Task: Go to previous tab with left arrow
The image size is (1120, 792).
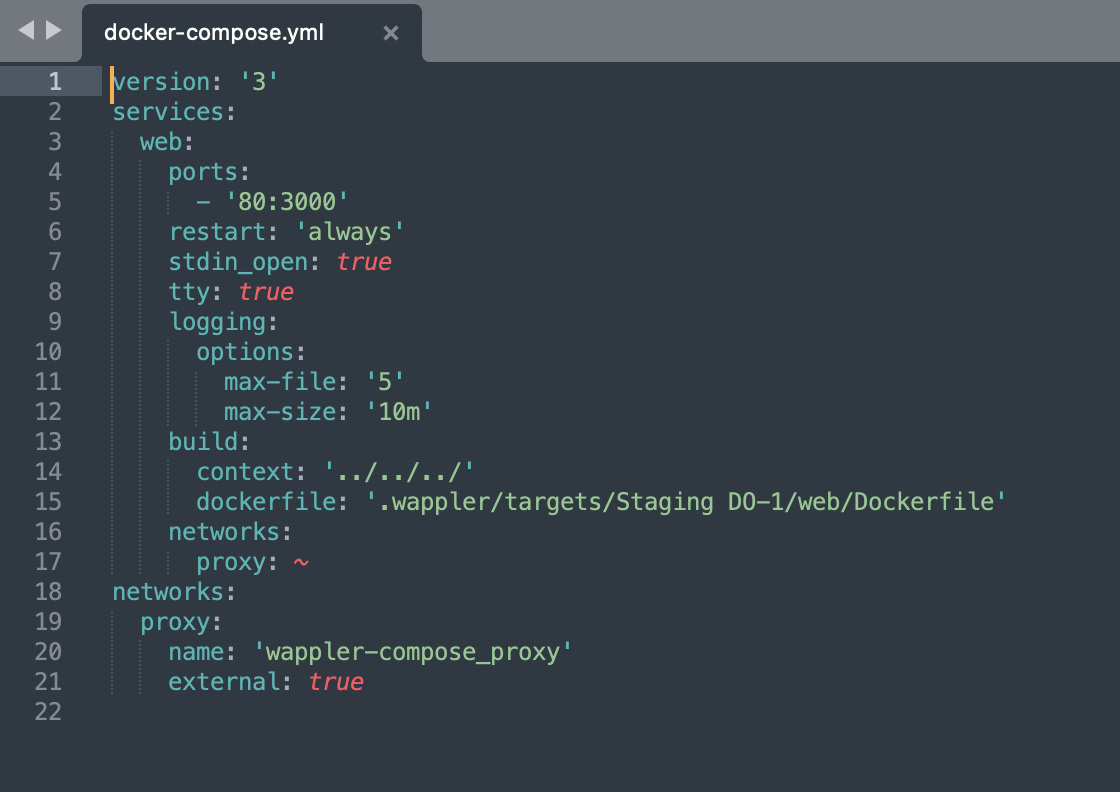Action: (26, 30)
